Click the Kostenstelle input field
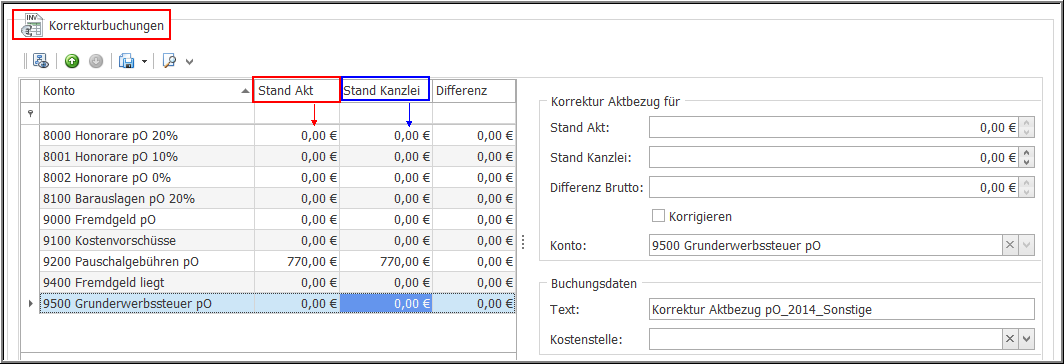 (x=826, y=338)
